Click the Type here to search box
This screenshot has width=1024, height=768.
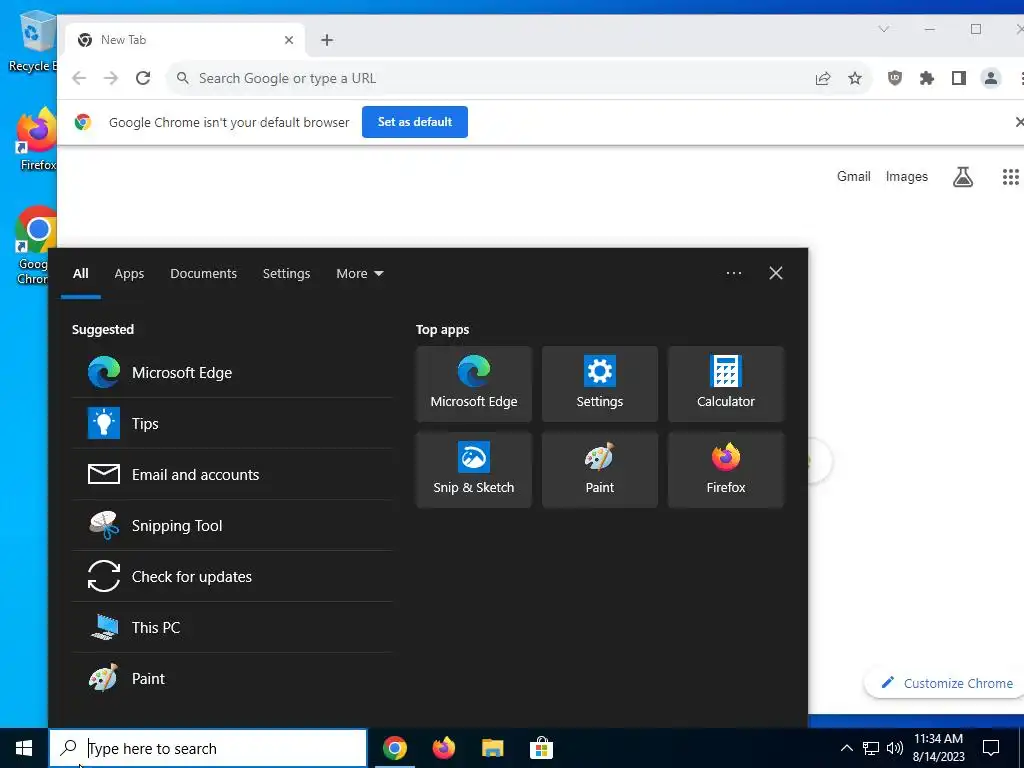(208, 748)
